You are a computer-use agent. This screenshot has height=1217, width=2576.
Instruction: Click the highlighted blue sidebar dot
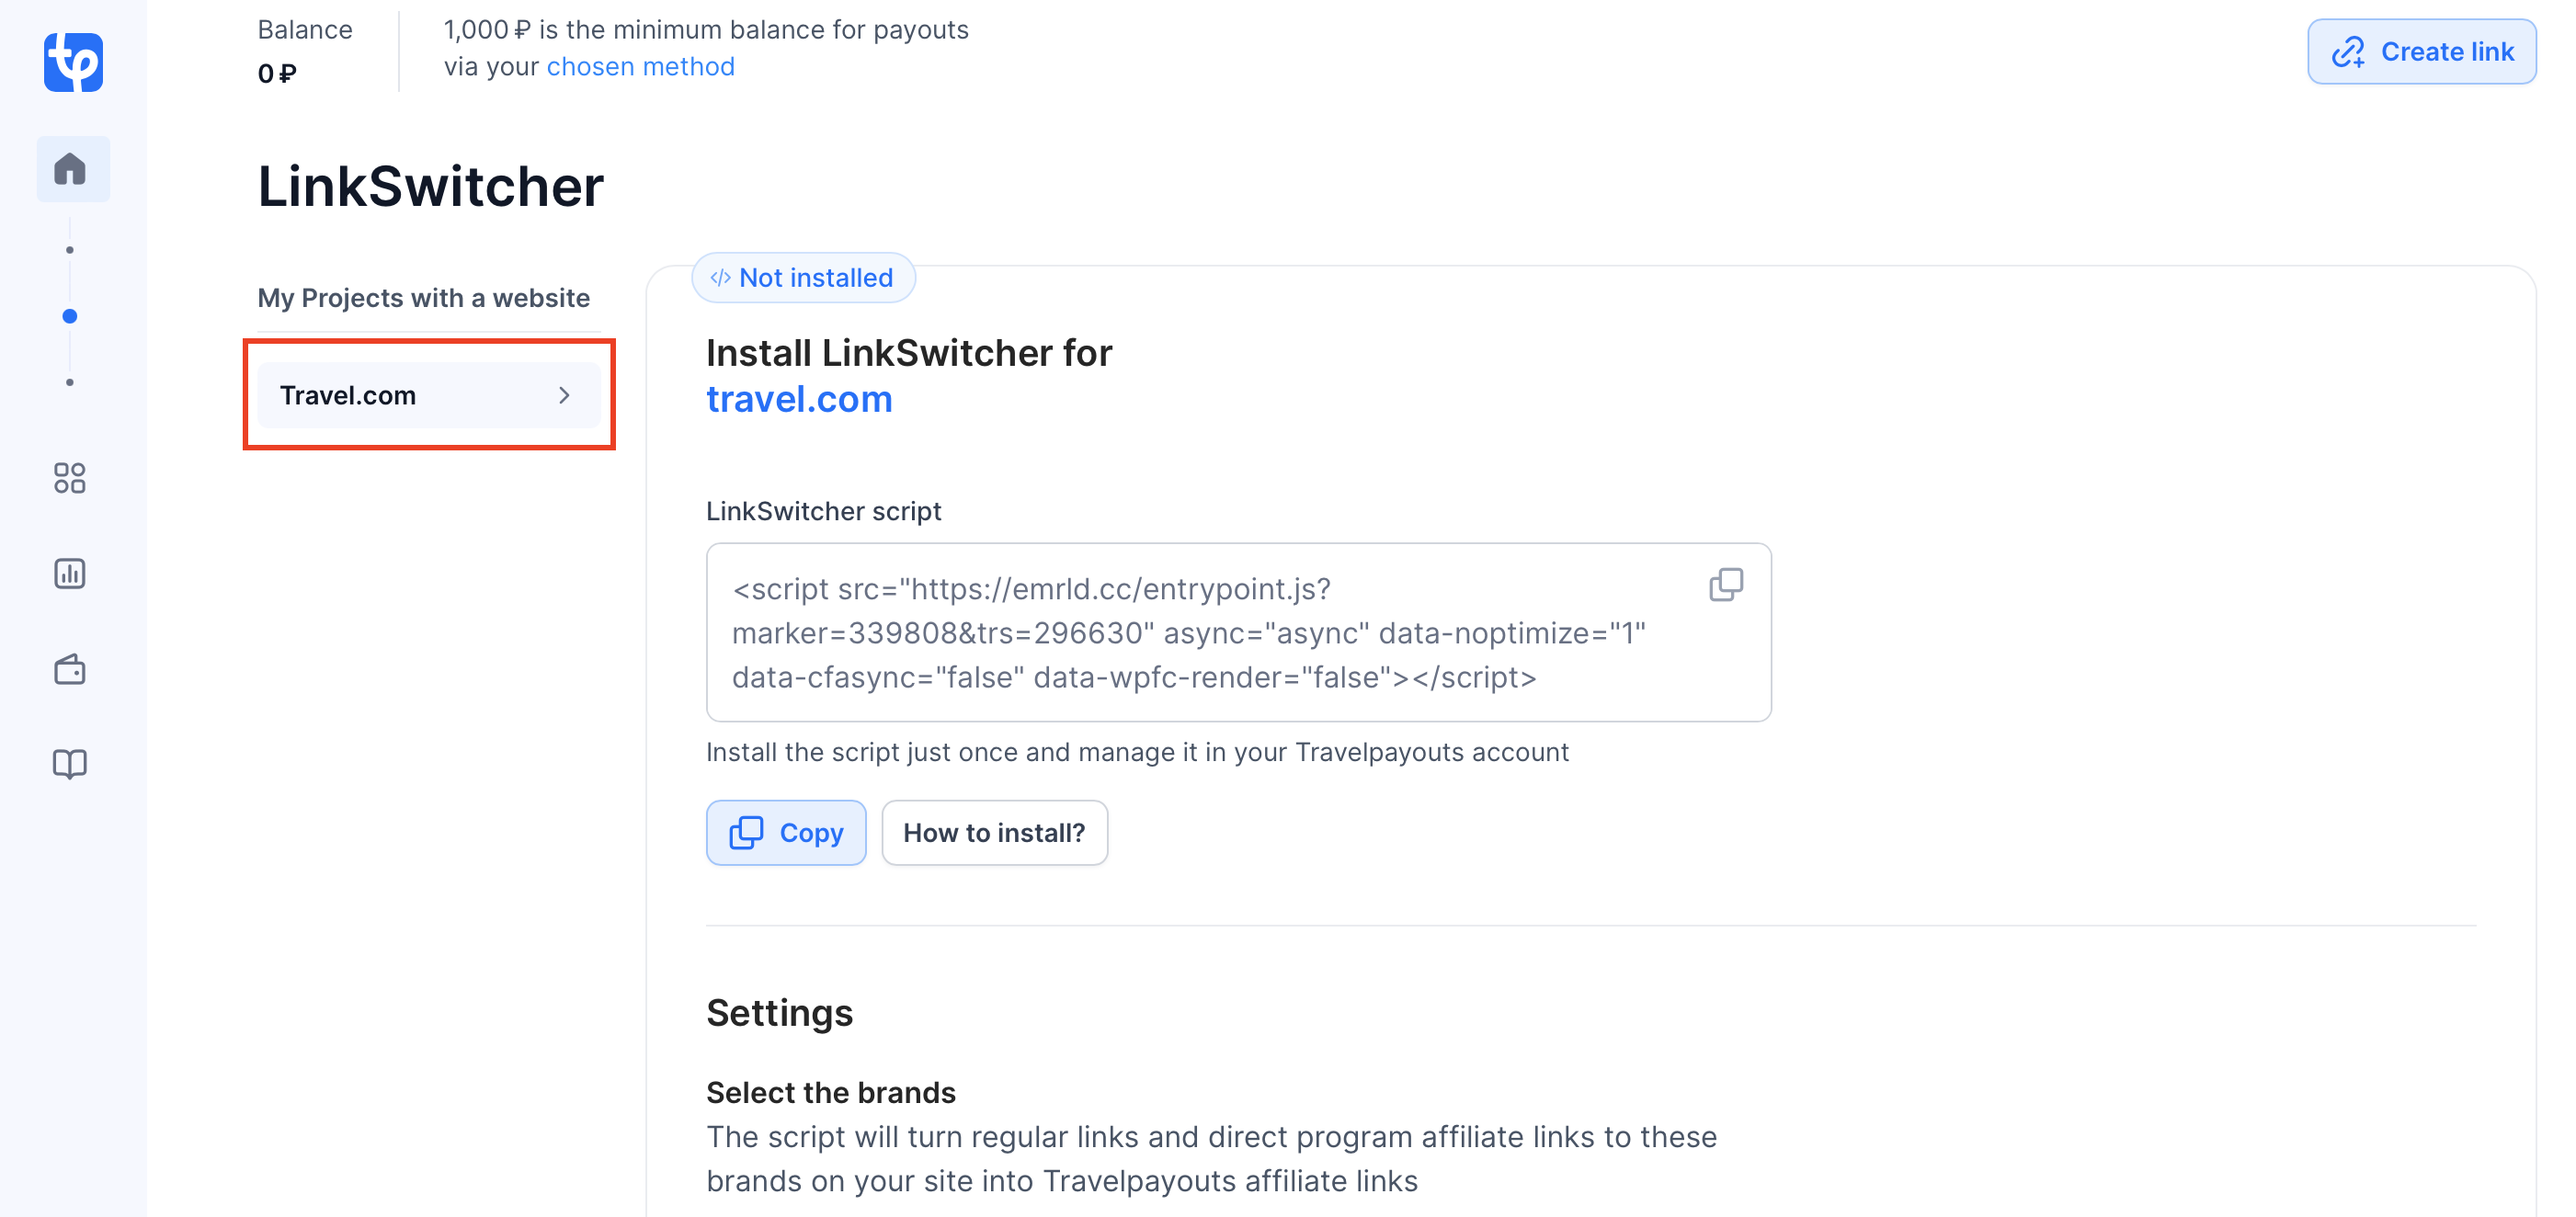(x=70, y=316)
